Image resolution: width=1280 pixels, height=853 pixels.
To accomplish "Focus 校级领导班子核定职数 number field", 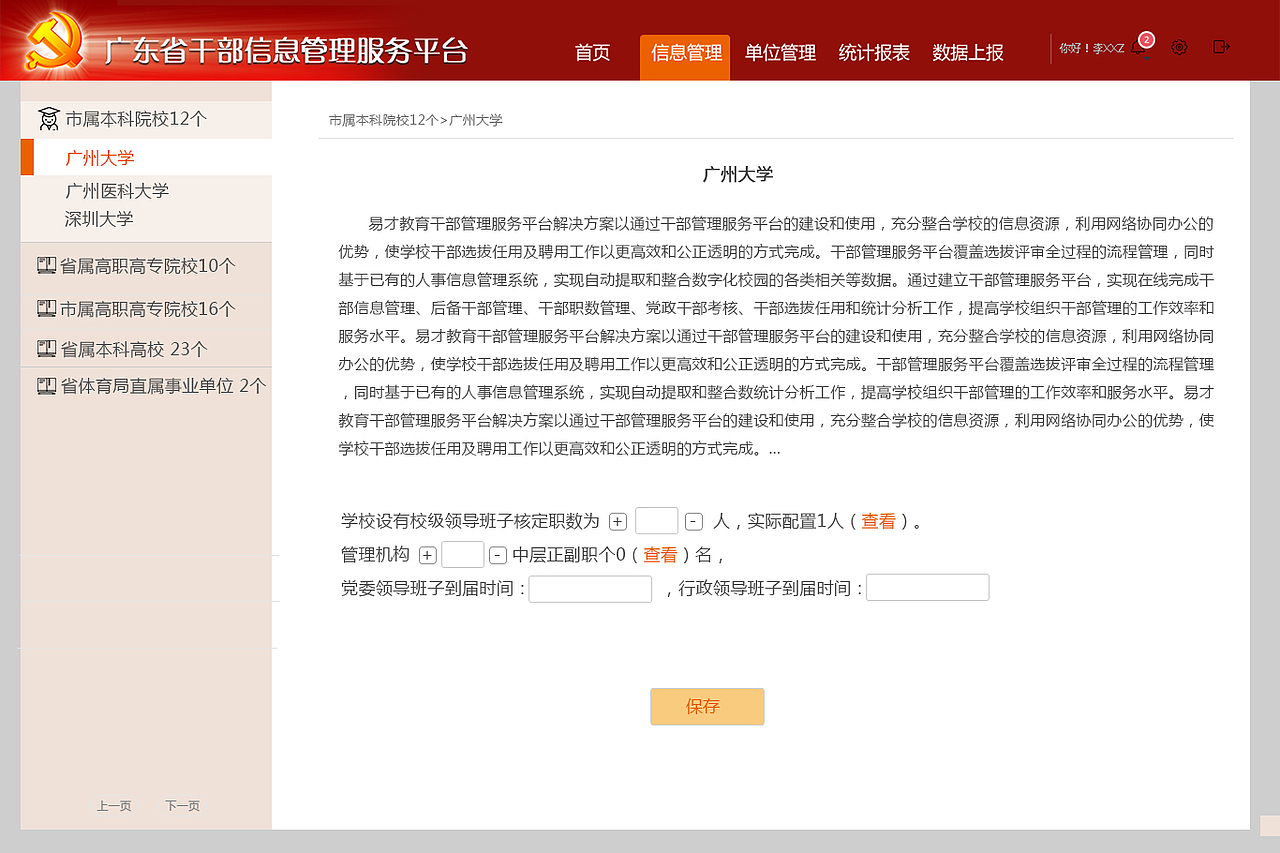I will [657, 521].
